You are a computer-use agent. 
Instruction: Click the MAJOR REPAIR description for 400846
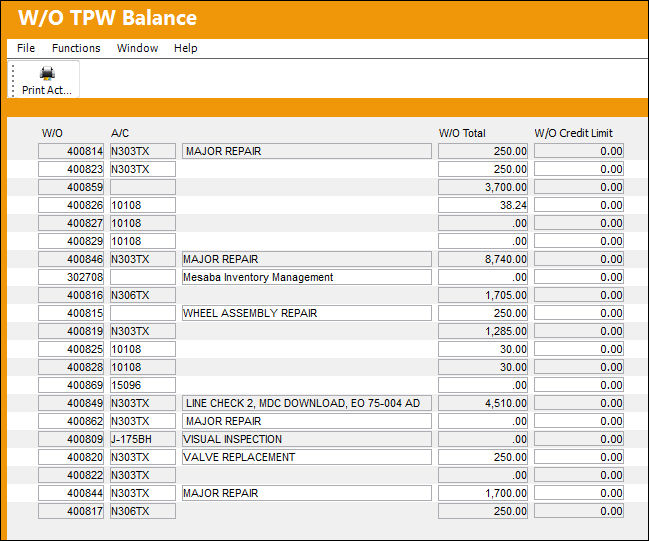pyautogui.click(x=307, y=259)
